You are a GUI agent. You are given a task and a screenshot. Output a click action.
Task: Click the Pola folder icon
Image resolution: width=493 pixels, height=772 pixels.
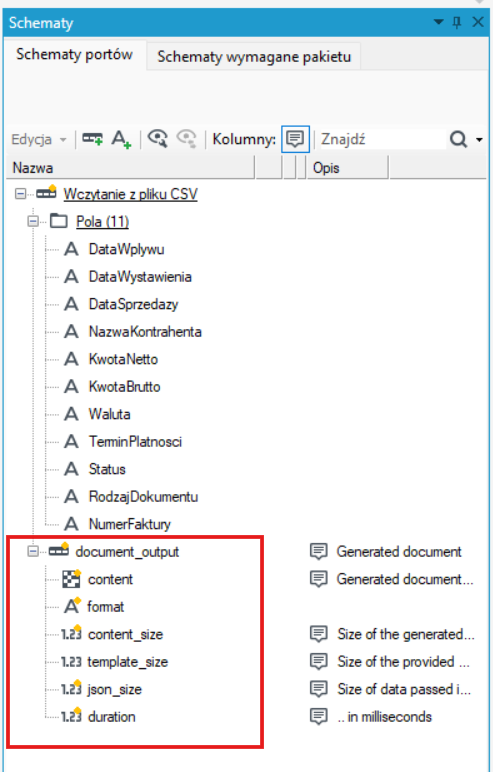coord(59,221)
